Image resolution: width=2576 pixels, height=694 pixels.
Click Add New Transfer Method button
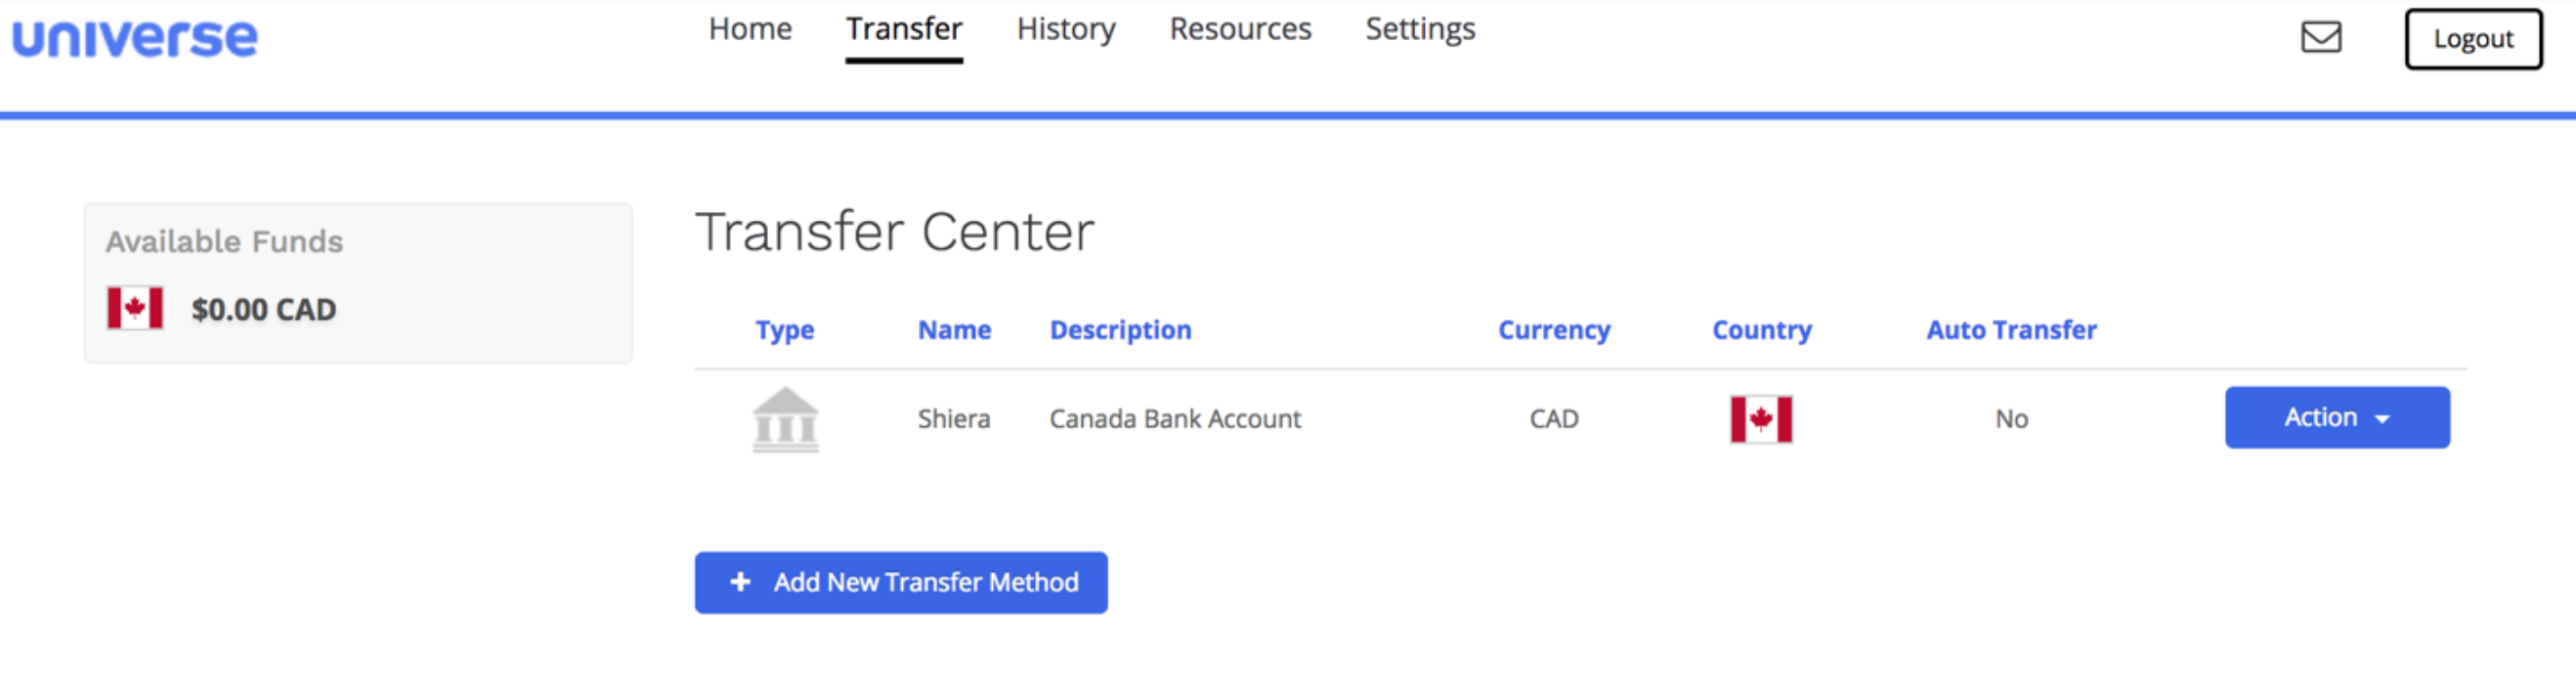pyautogui.click(x=901, y=582)
